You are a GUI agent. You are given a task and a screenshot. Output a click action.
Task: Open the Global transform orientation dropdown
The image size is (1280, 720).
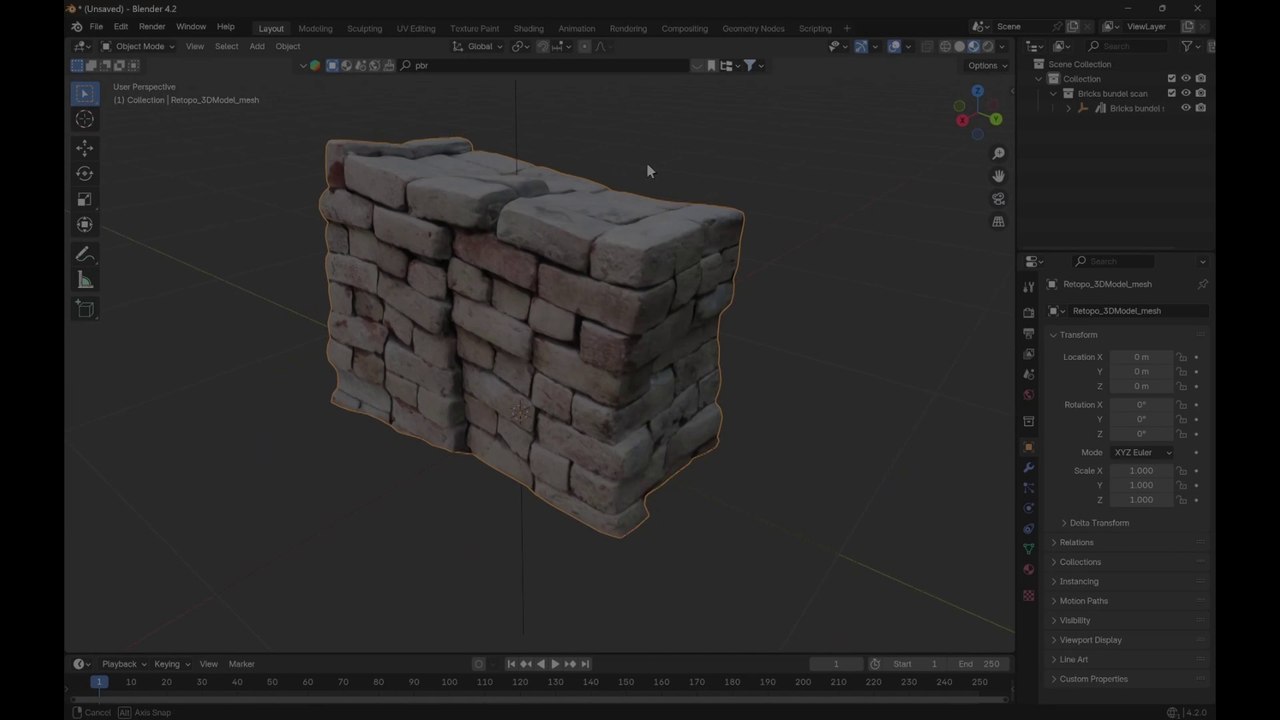point(478,46)
